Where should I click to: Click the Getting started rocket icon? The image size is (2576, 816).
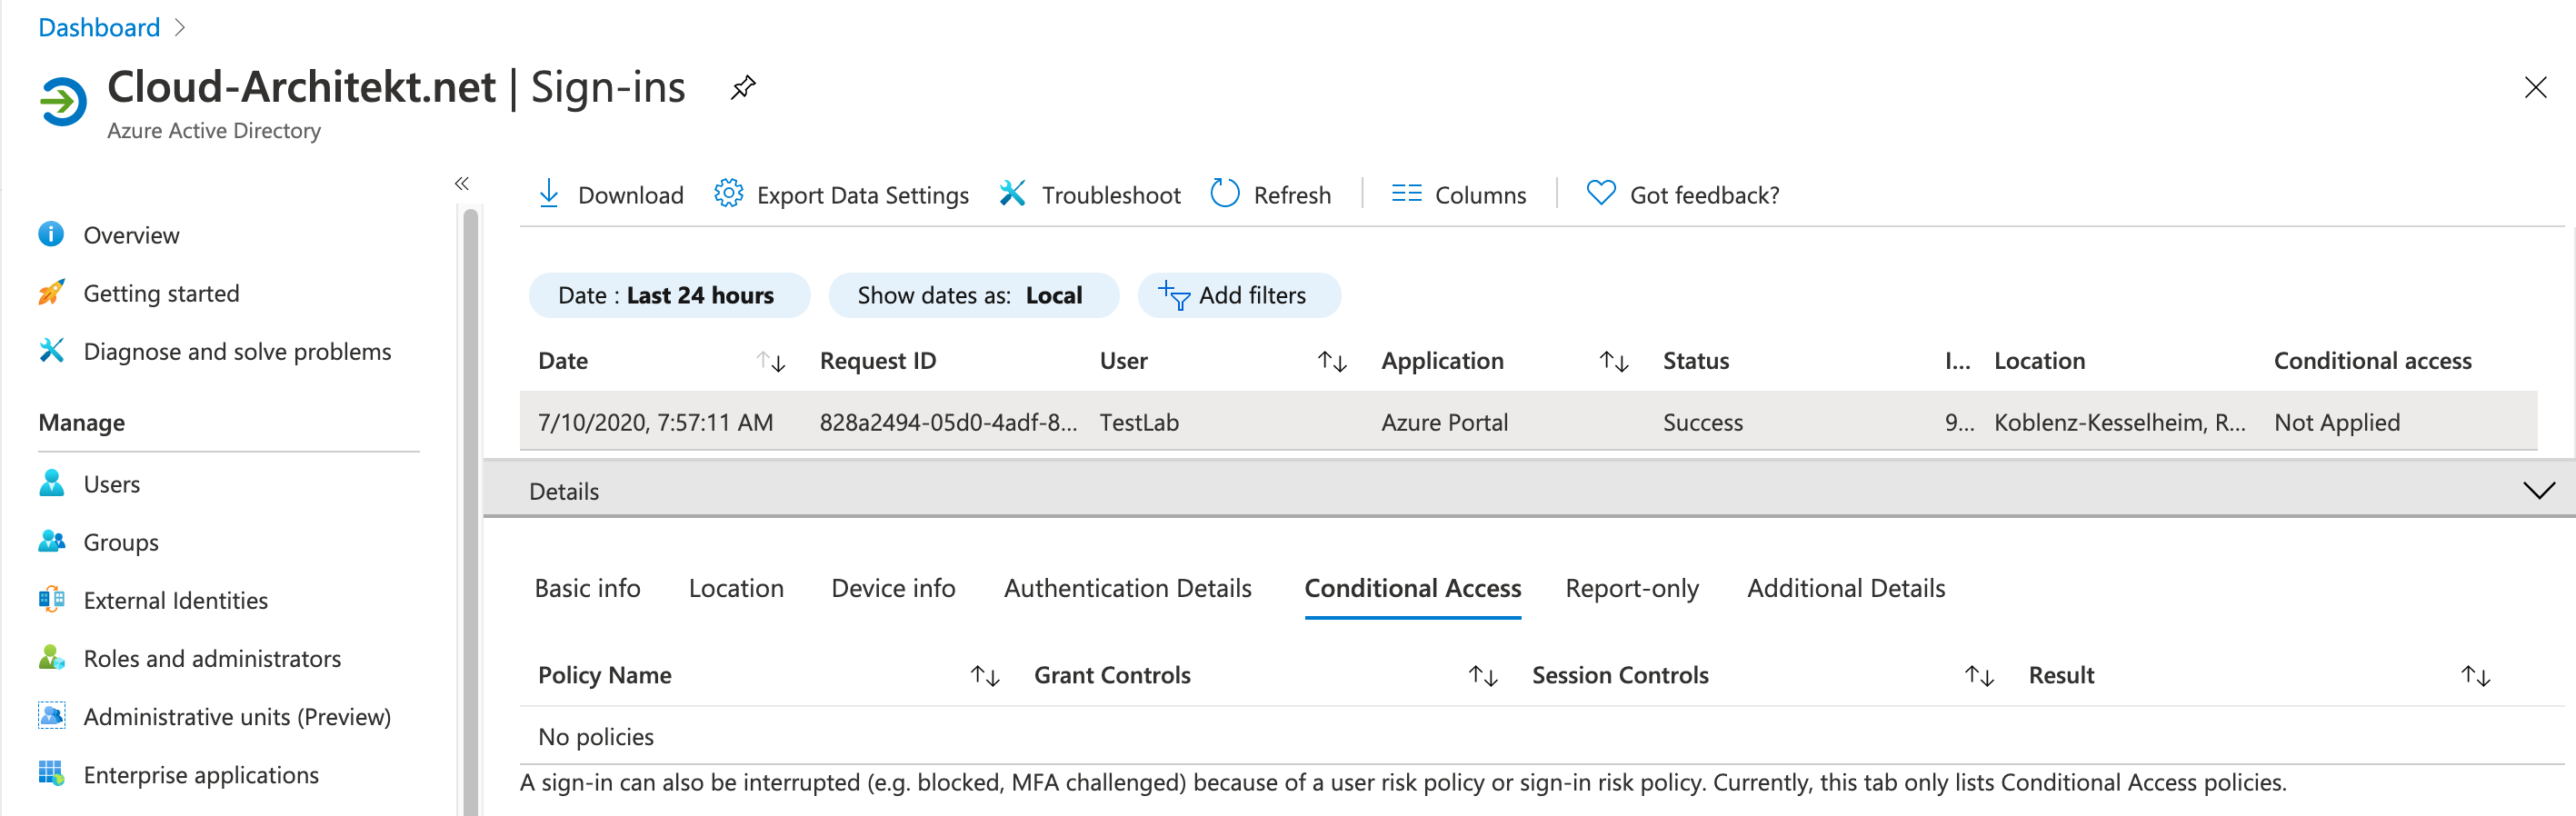(x=51, y=292)
